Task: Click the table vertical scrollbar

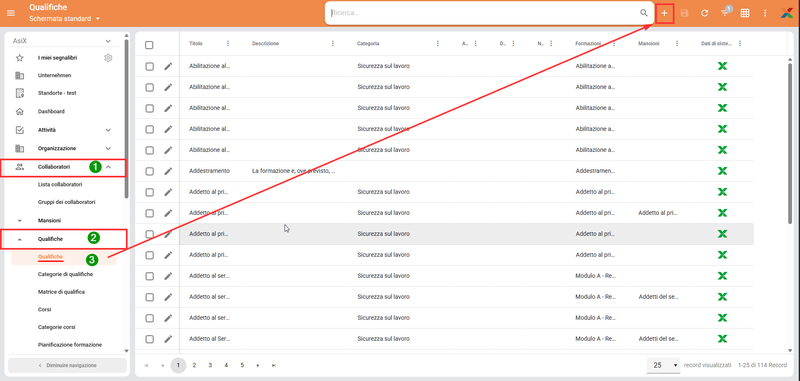Action: tap(790, 143)
